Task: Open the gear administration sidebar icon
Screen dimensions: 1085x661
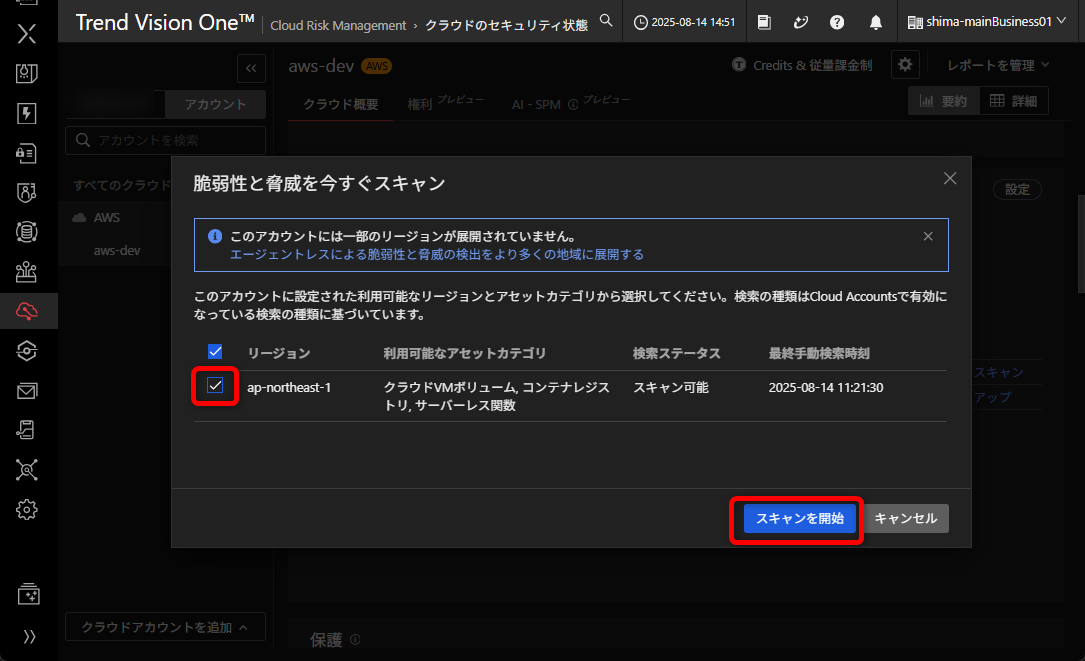Action: pyautogui.click(x=26, y=510)
